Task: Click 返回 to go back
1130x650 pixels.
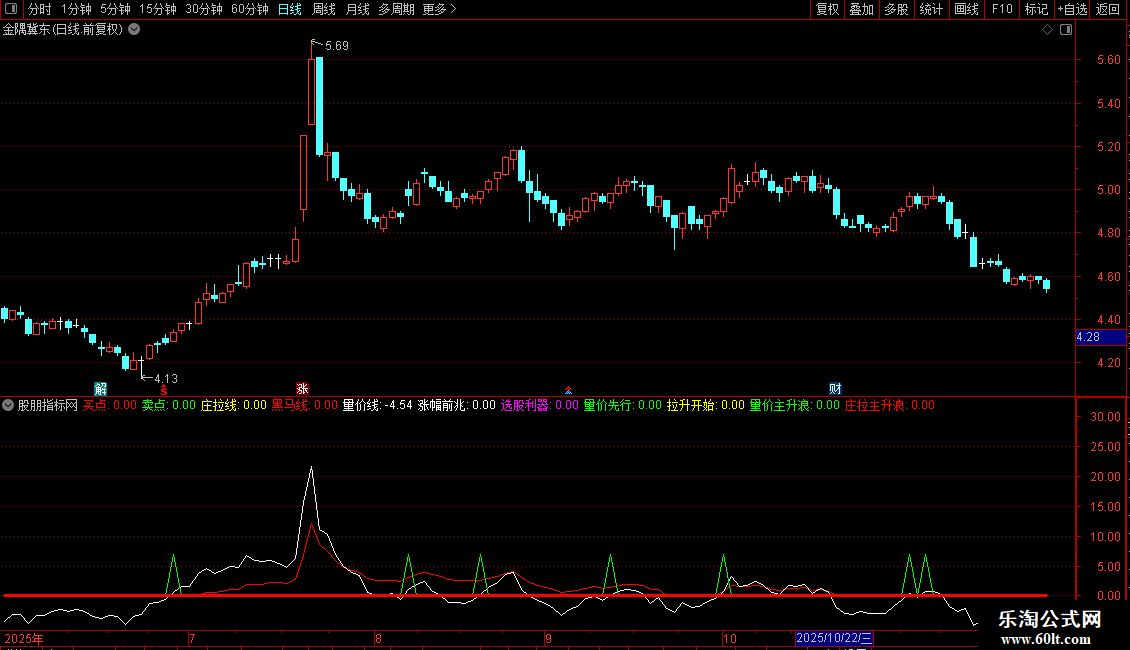Action: pyautogui.click(x=1108, y=9)
